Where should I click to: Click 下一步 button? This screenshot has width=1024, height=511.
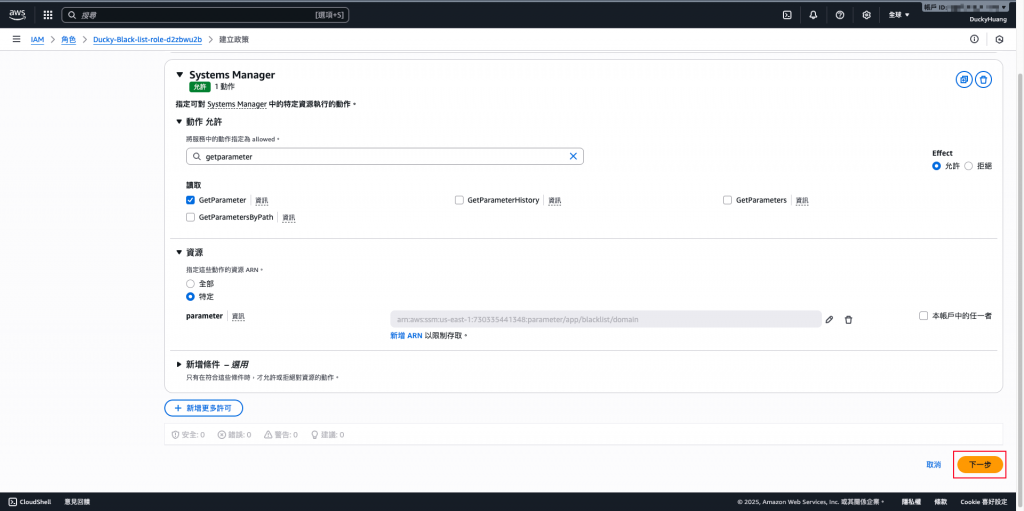(980, 465)
